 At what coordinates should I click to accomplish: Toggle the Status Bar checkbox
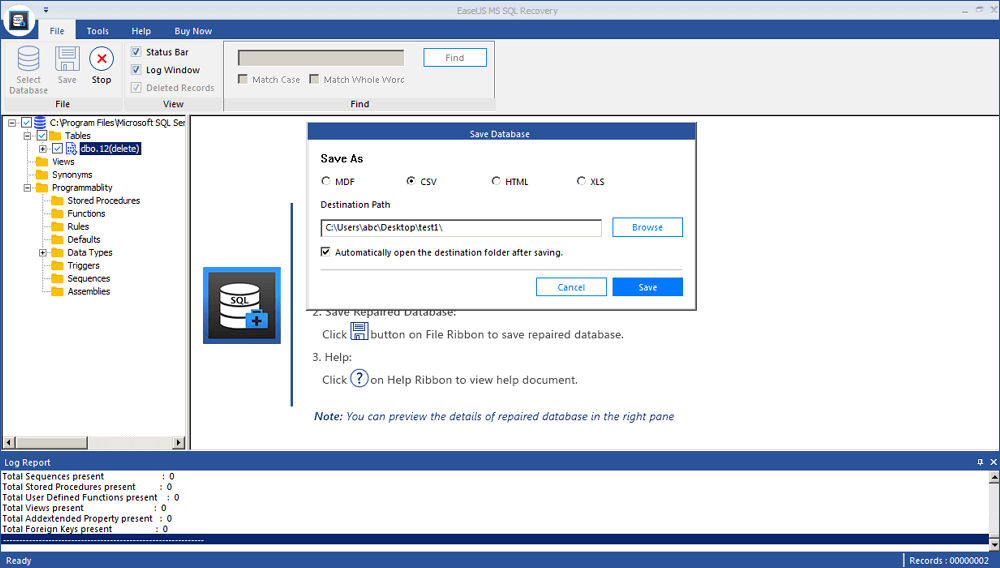pyautogui.click(x=136, y=52)
